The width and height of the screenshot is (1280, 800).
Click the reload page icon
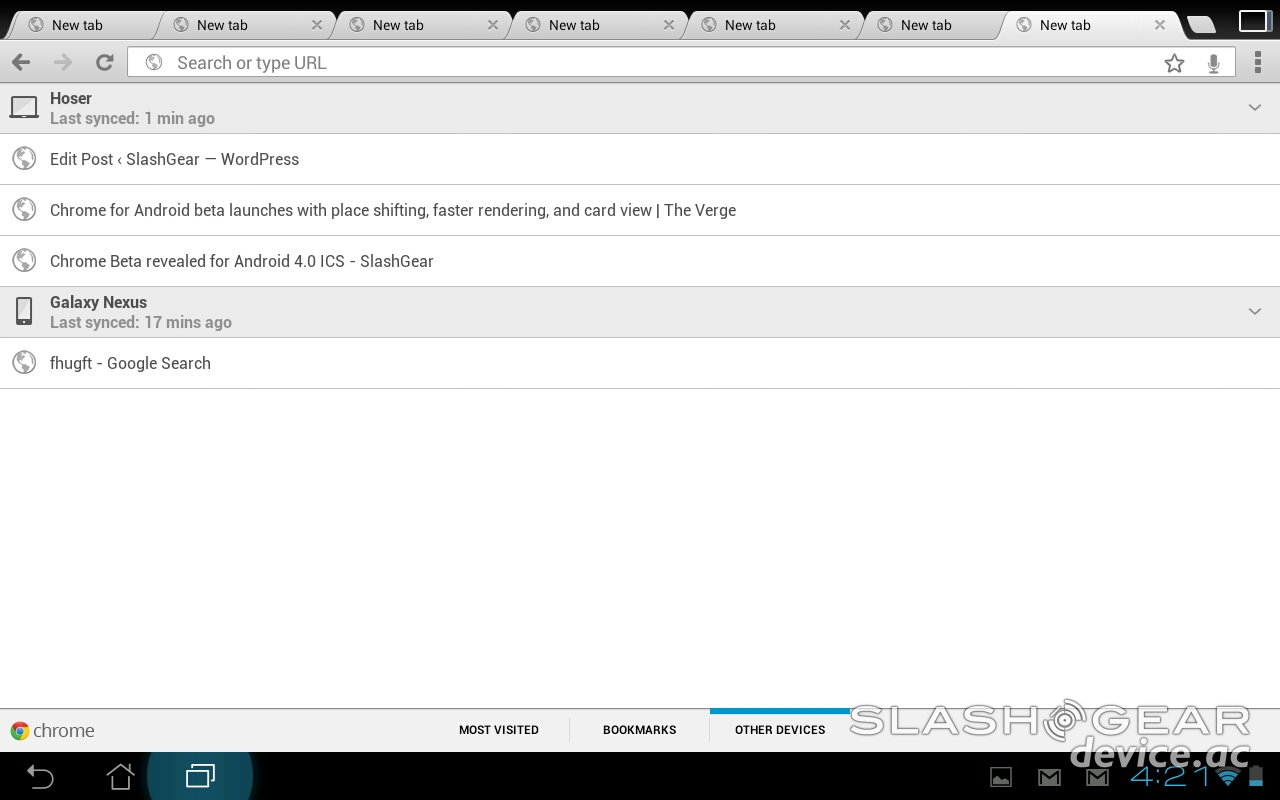[x=104, y=63]
